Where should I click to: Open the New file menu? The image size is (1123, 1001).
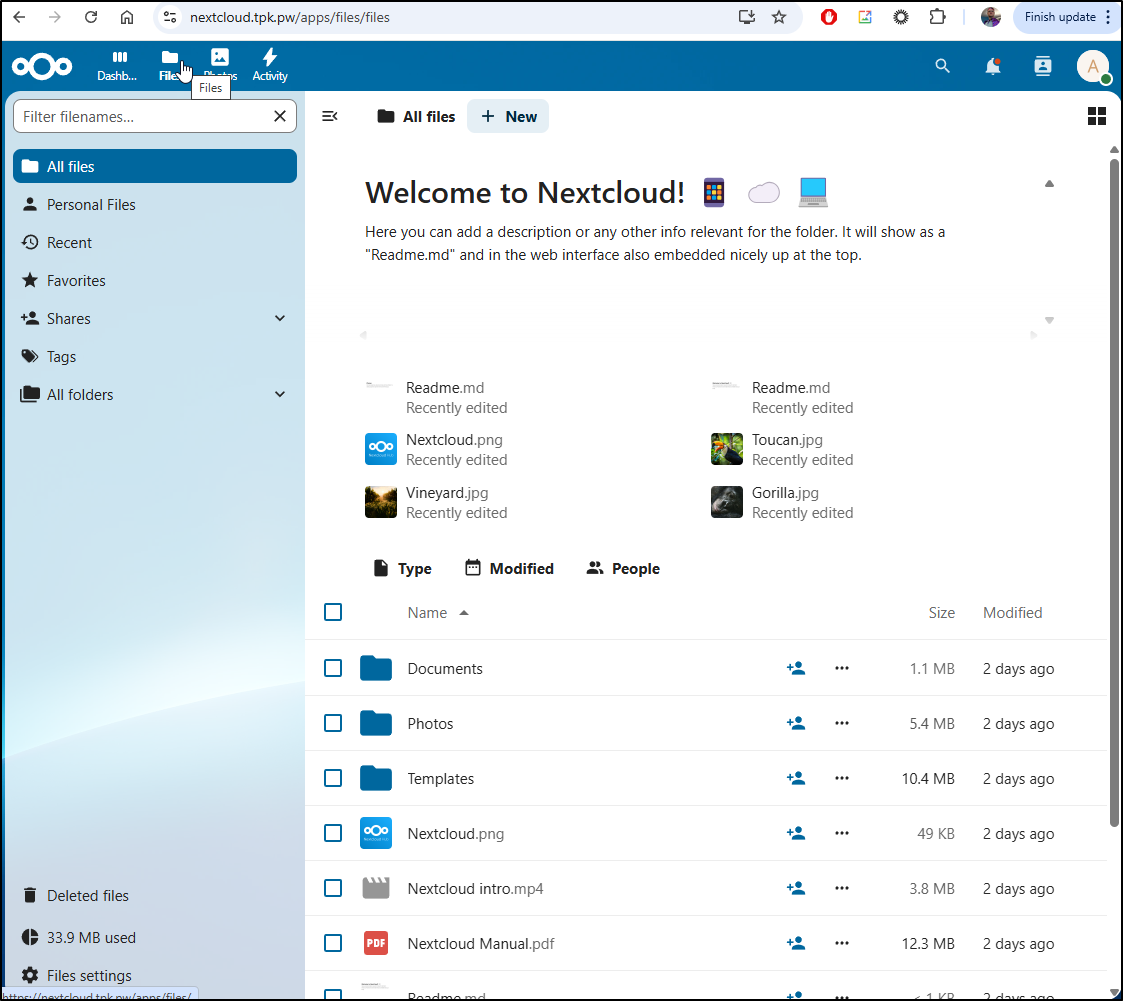point(509,116)
